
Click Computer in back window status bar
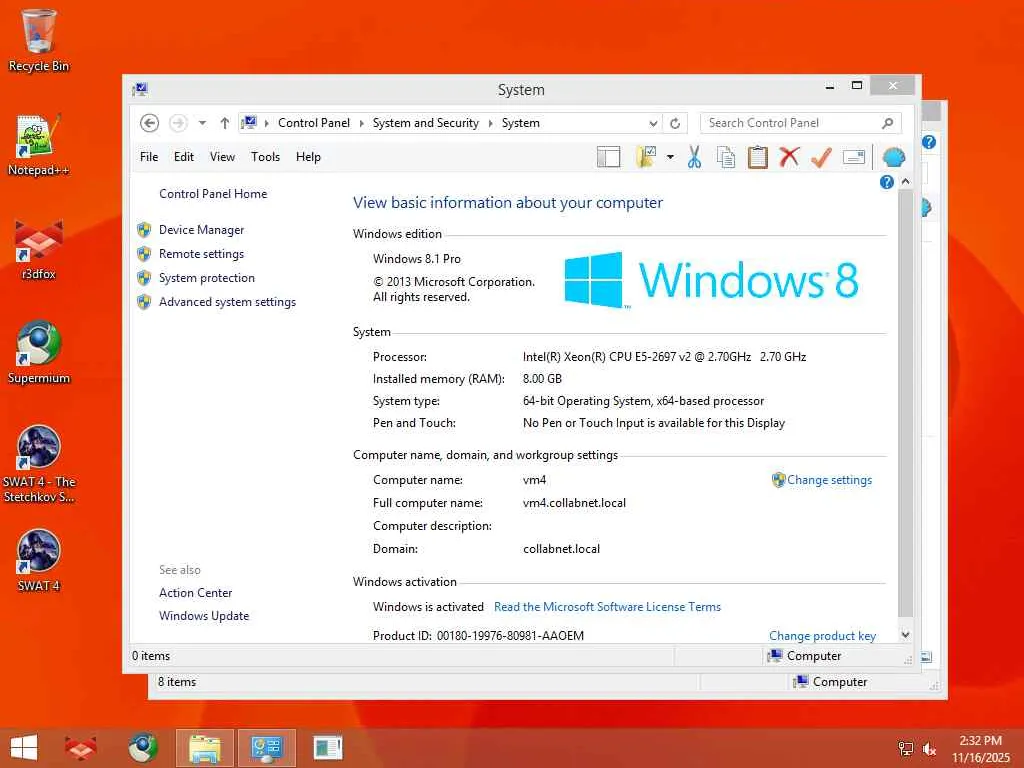(x=831, y=682)
